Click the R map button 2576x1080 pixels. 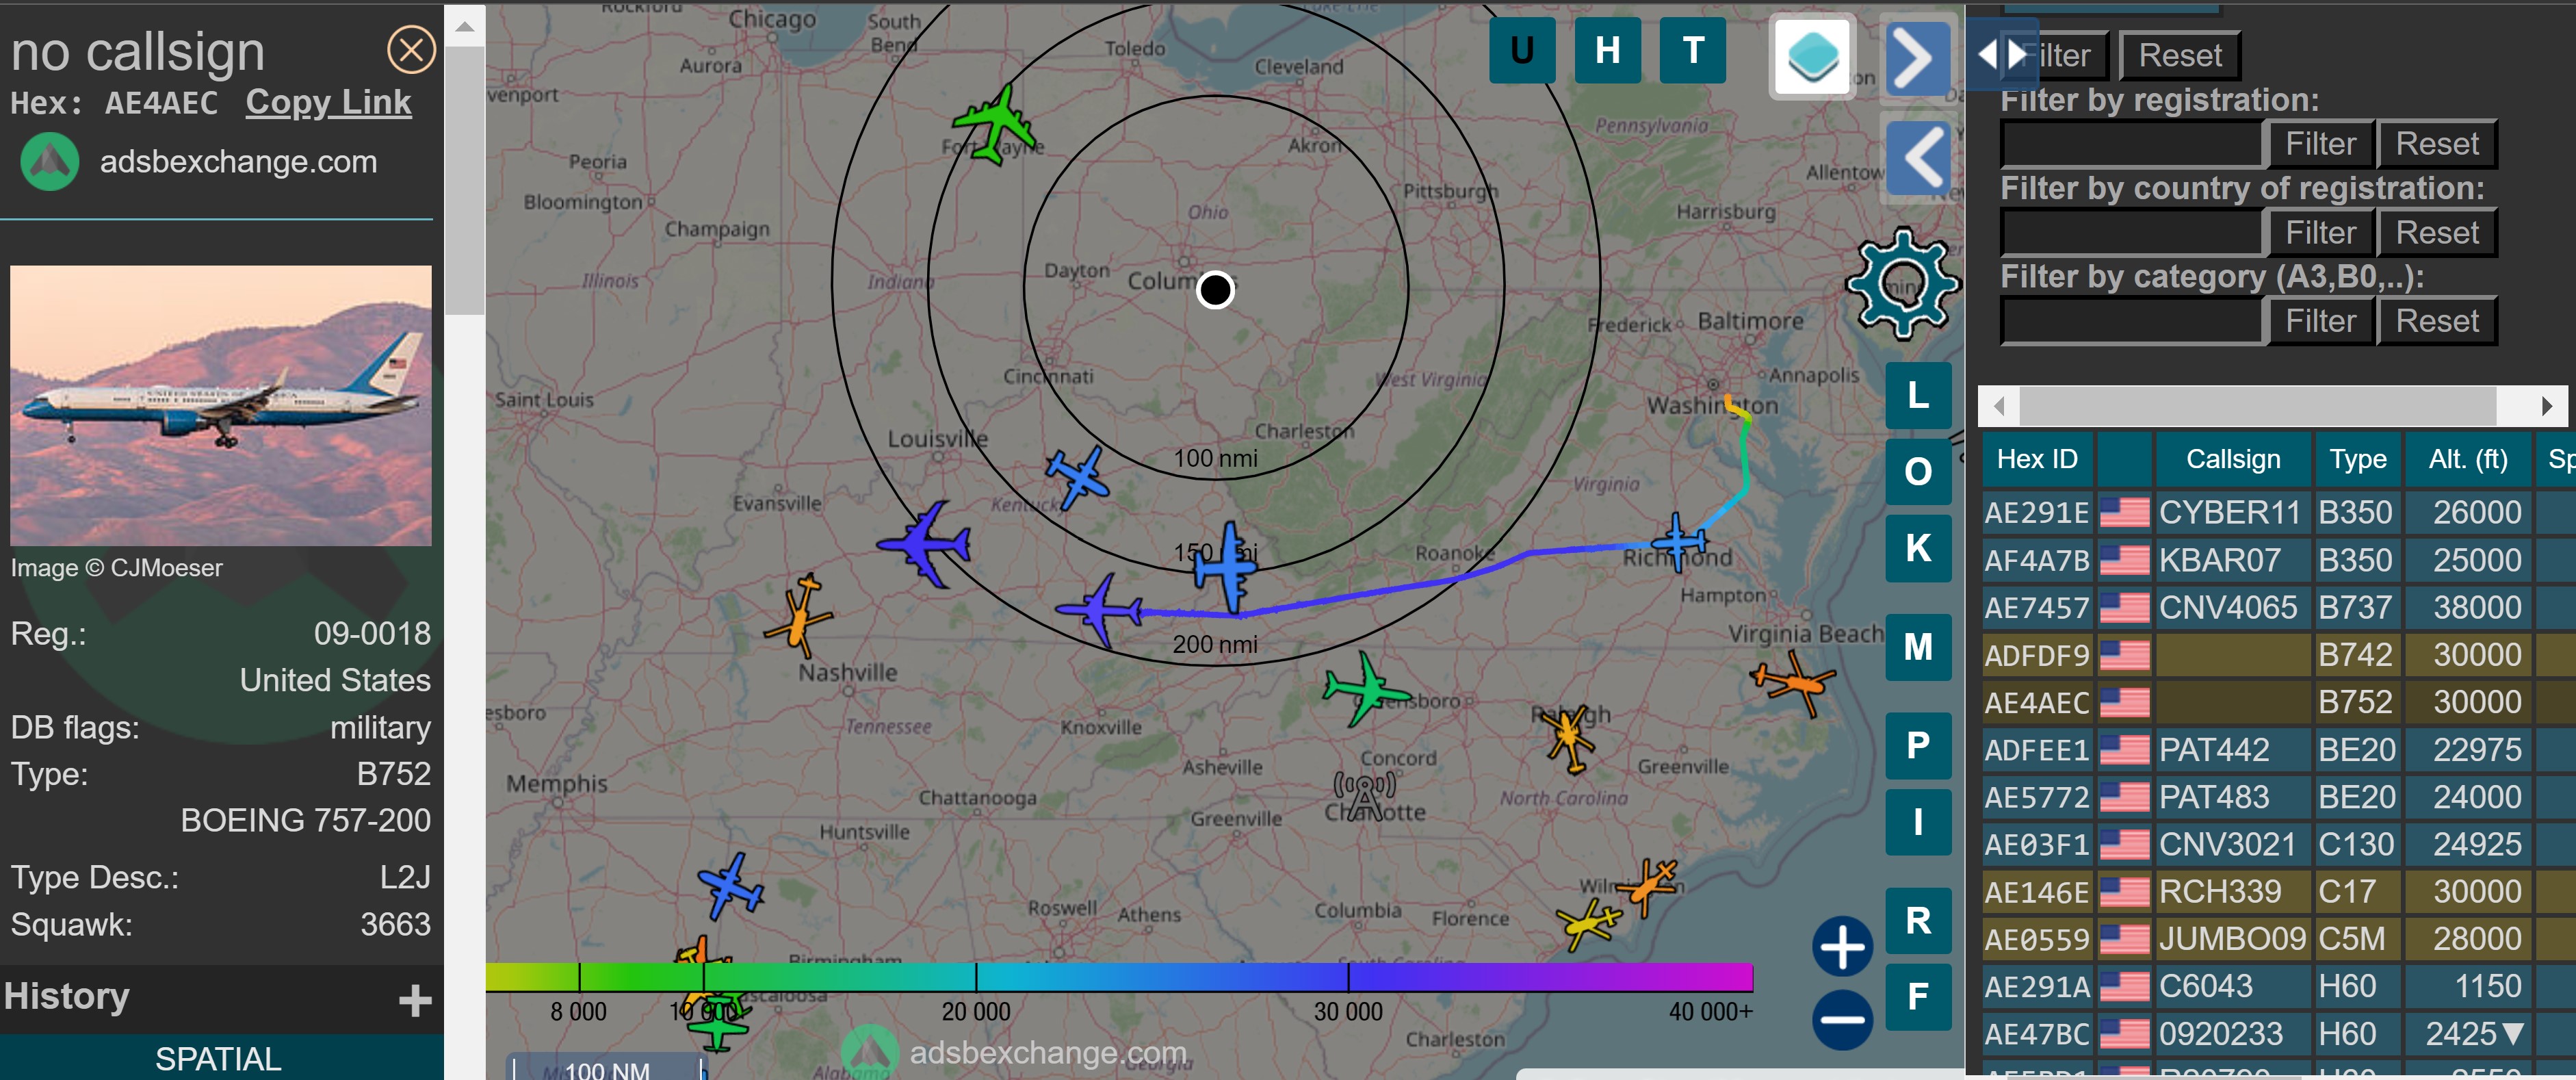coord(1918,920)
